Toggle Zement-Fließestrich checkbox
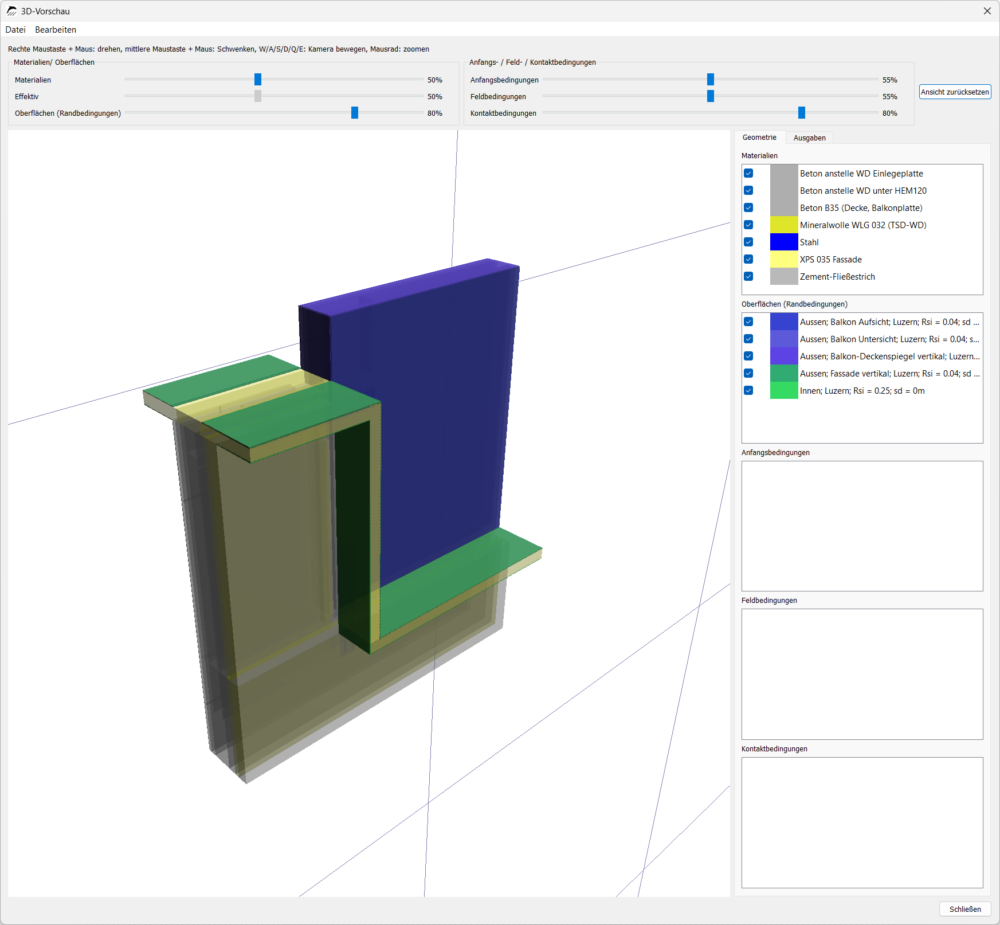The image size is (1000, 925). coord(749,276)
